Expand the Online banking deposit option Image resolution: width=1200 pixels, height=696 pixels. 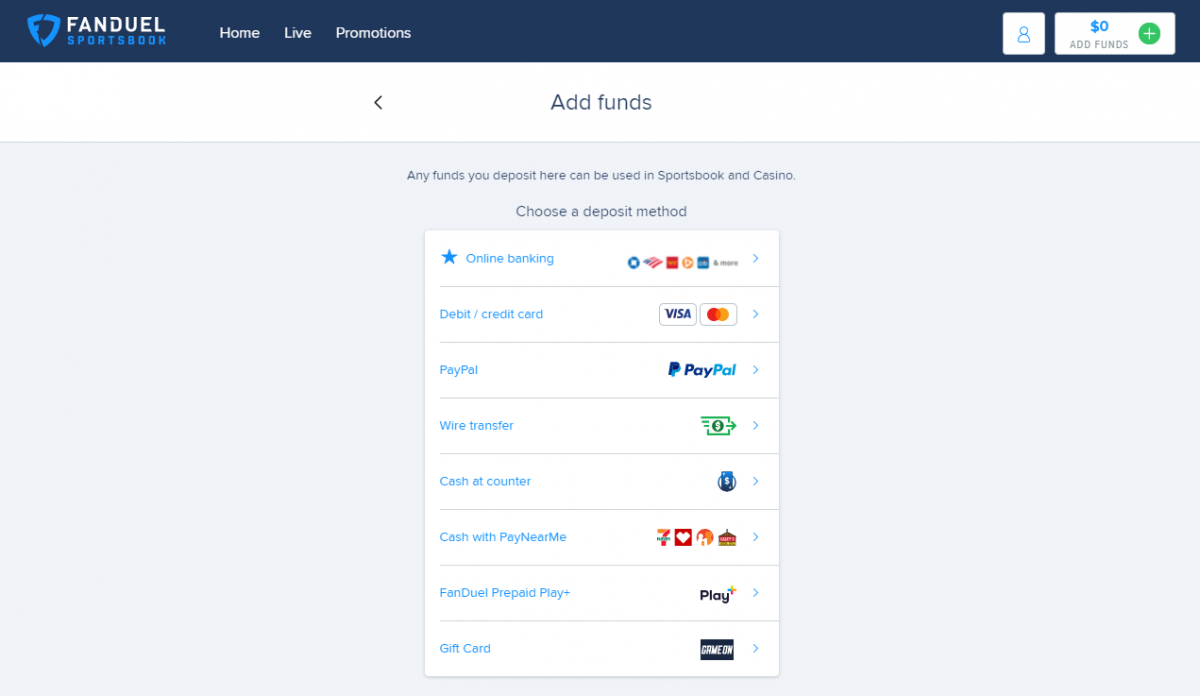coord(756,258)
